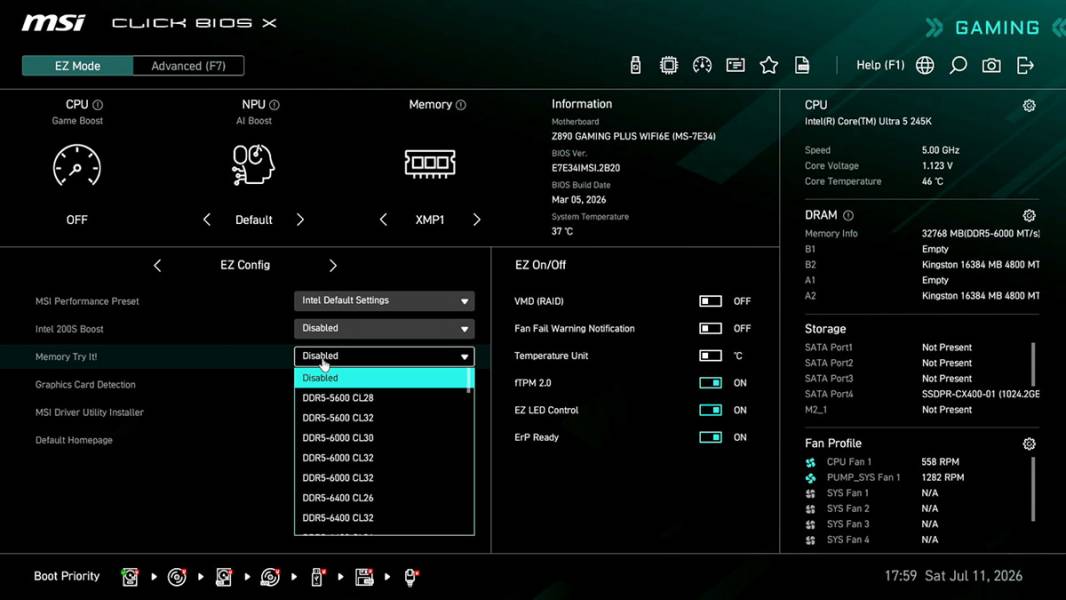Click right arrow beside XMP1

click(477, 219)
